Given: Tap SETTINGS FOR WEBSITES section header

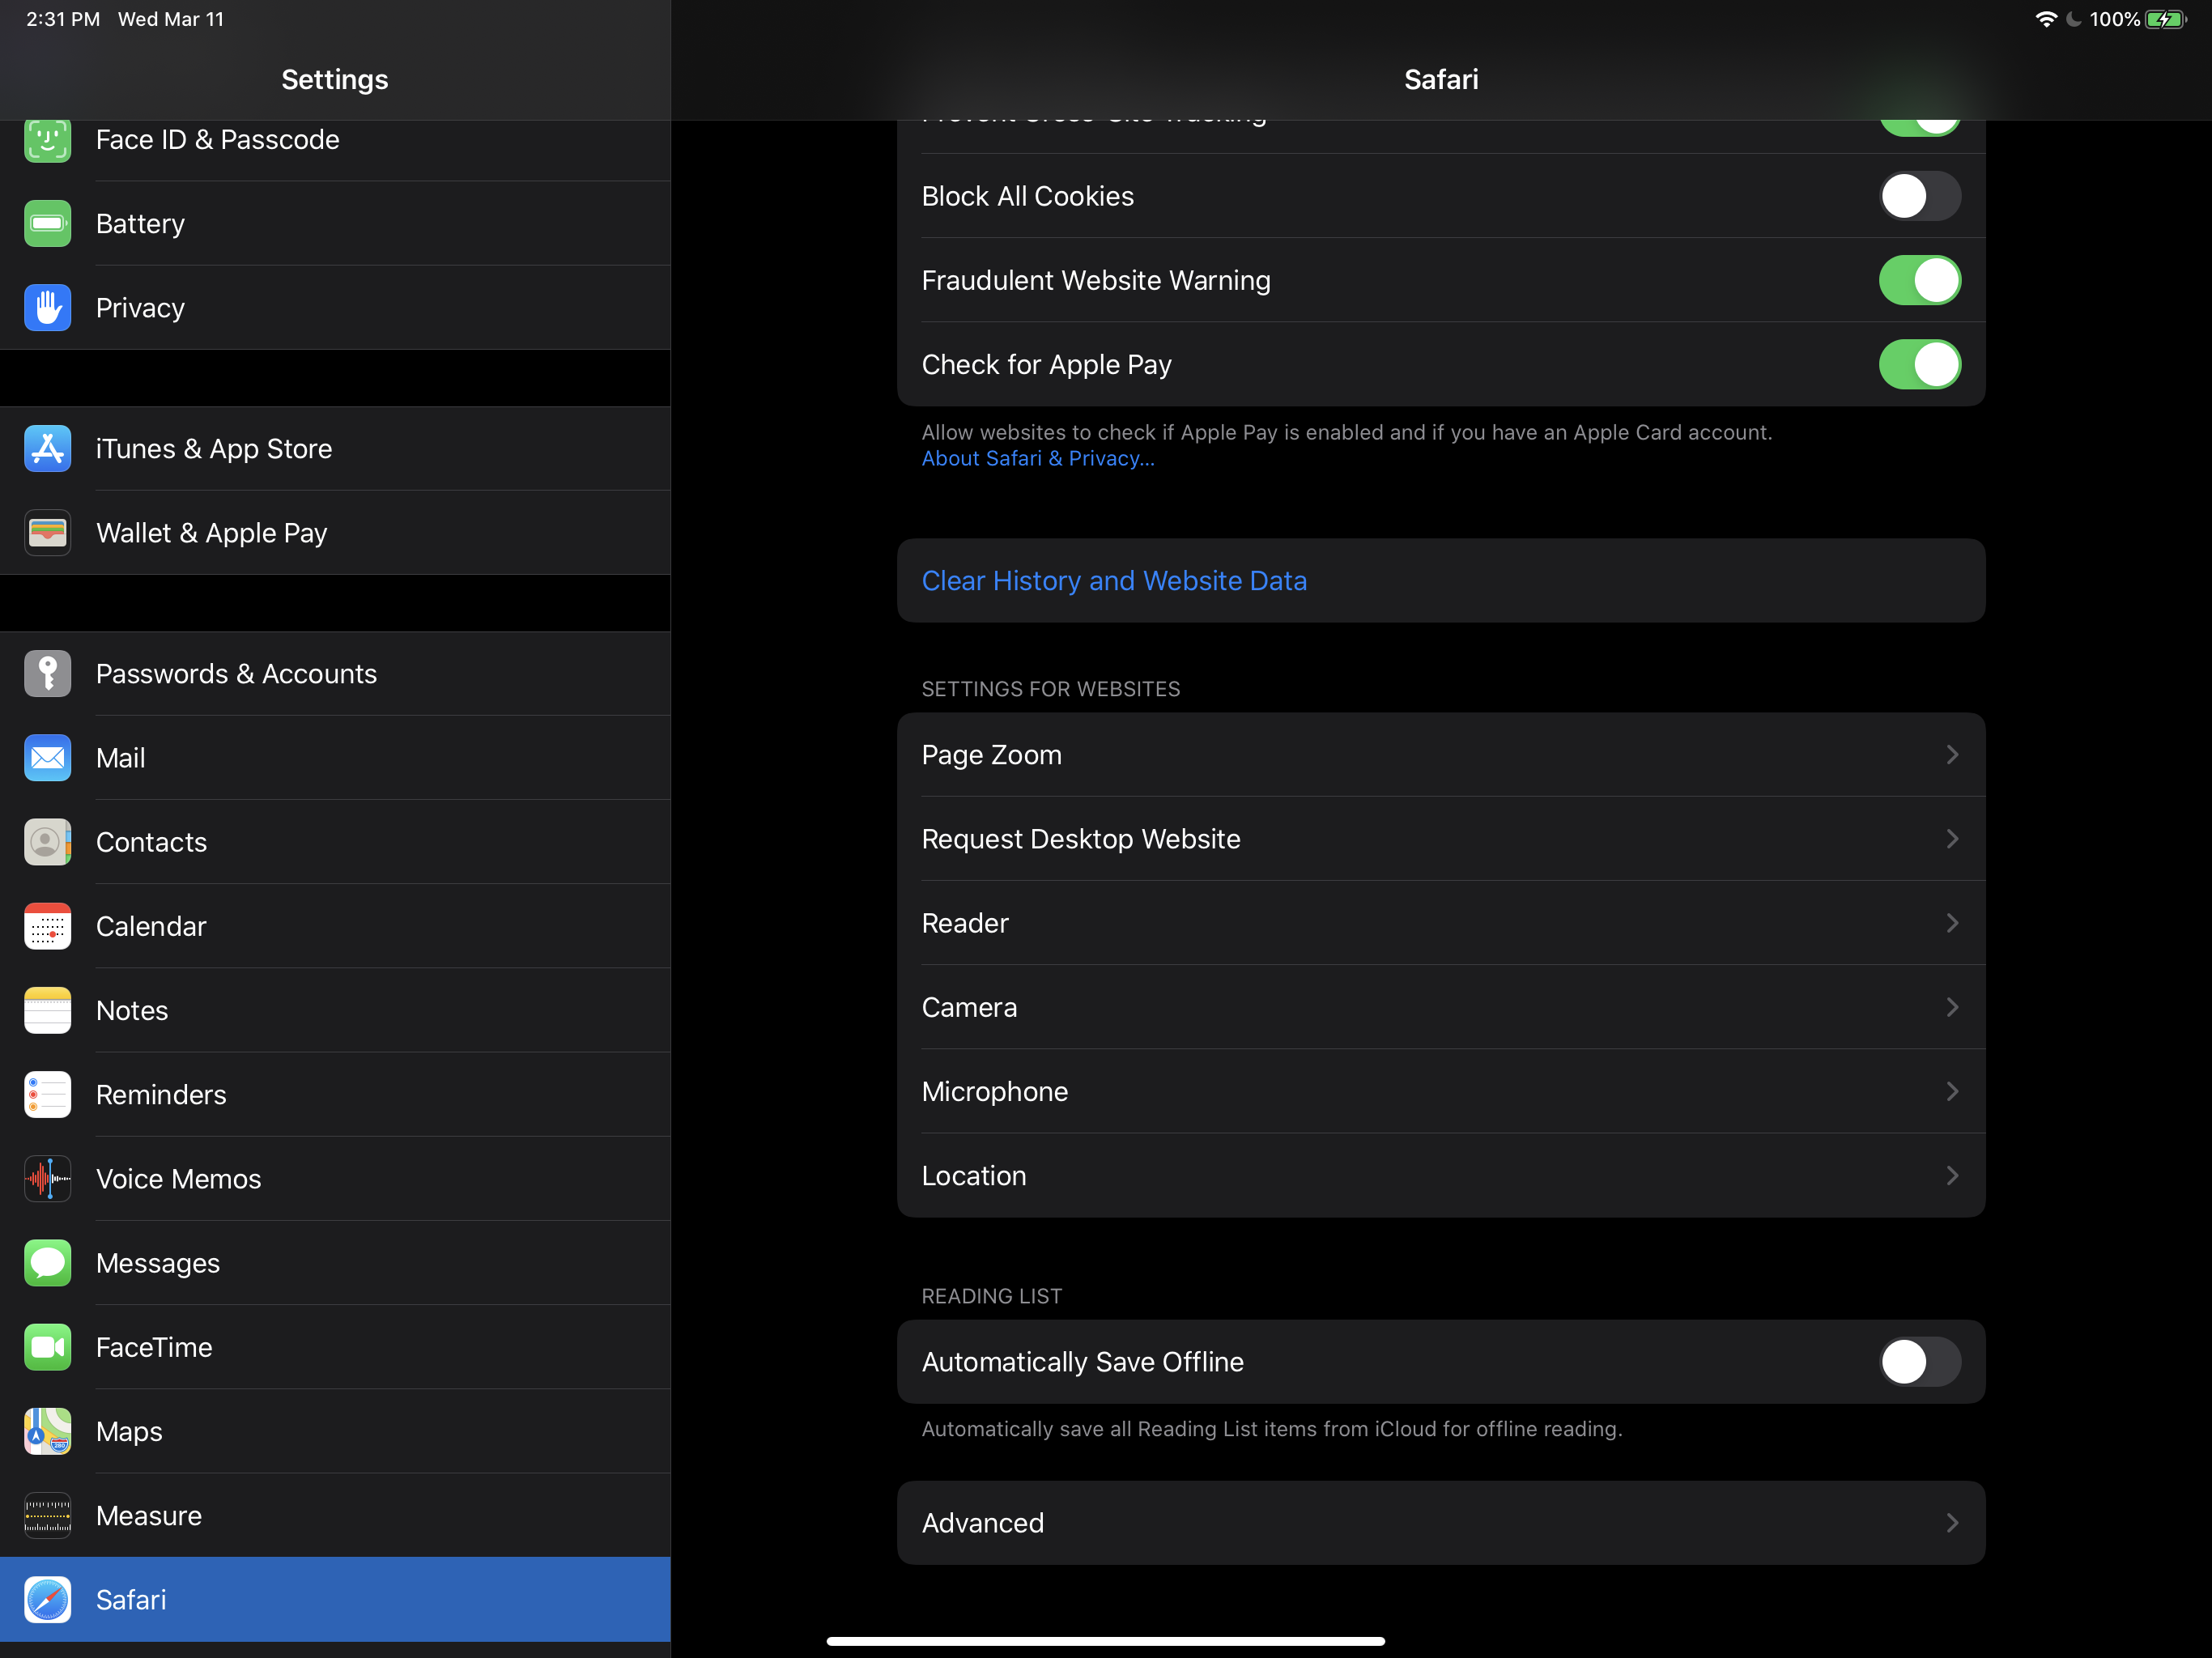Looking at the screenshot, I should pos(1050,689).
